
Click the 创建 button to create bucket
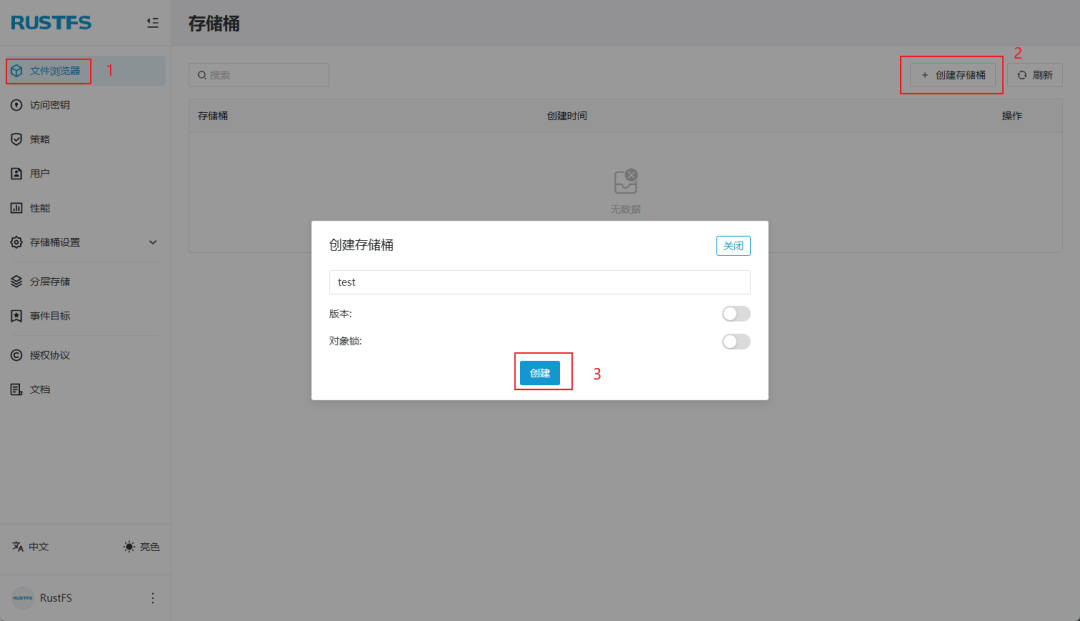[542, 372]
